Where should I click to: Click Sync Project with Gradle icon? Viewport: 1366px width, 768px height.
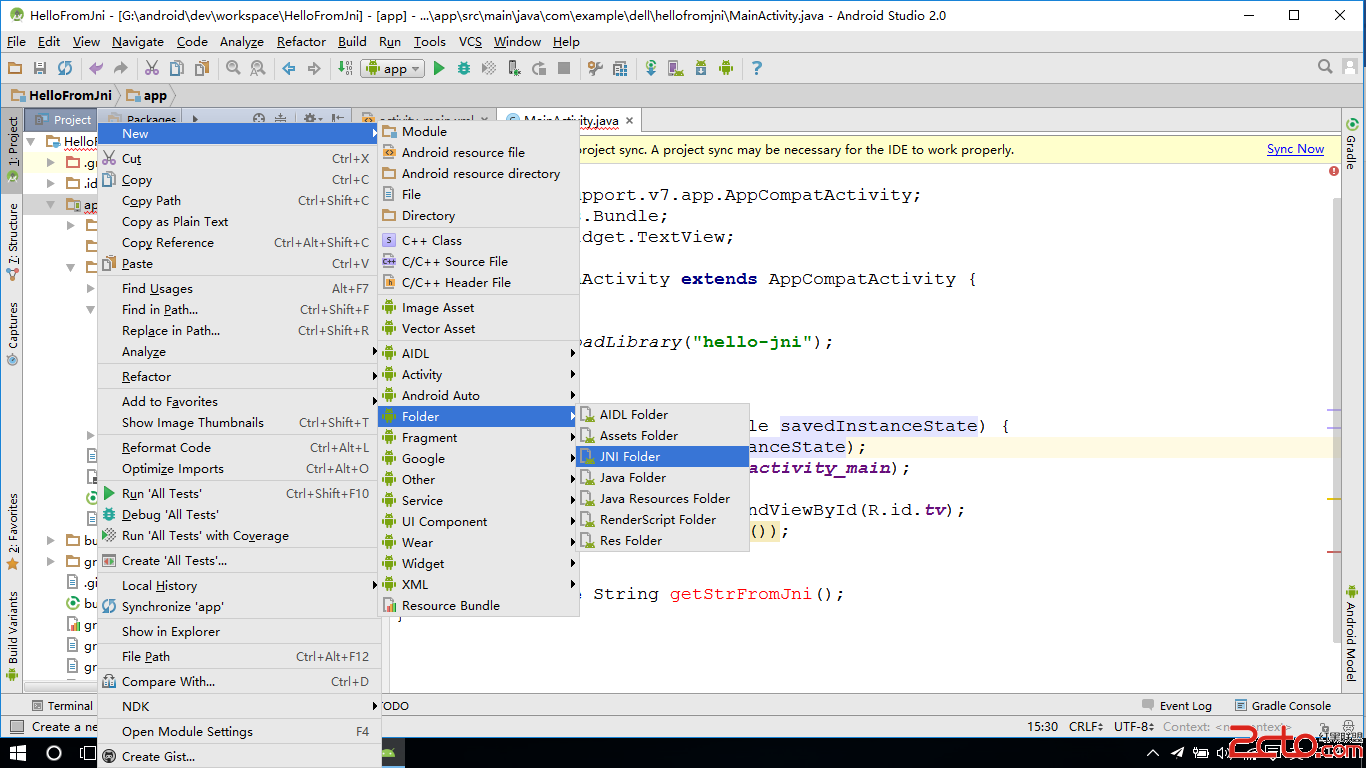(651, 68)
